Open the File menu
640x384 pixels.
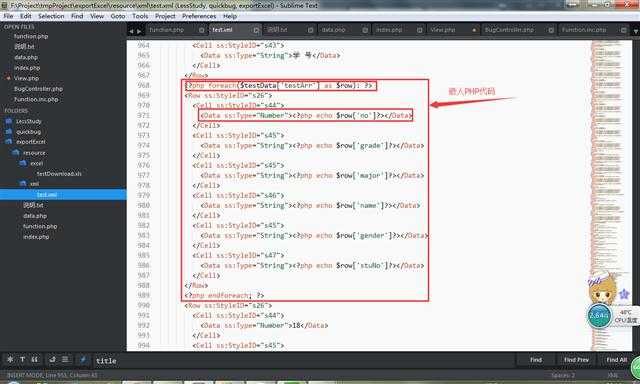click(x=8, y=16)
